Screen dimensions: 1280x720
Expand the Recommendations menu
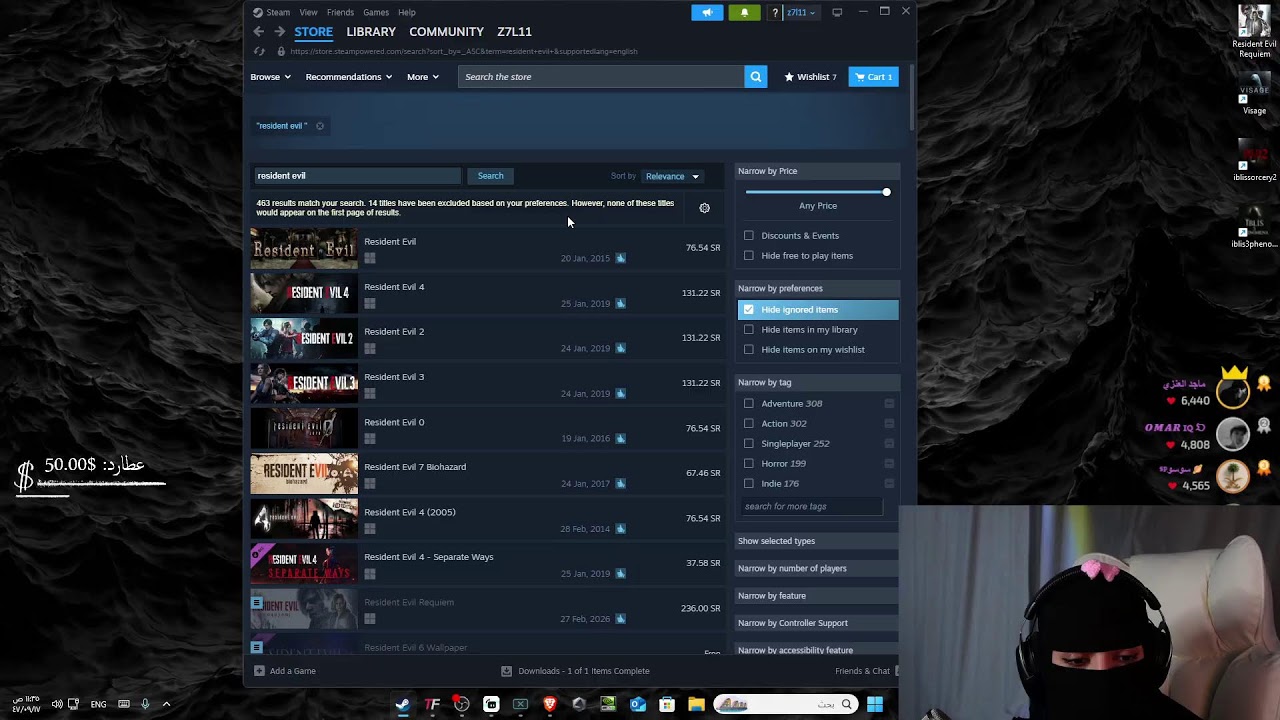tap(348, 77)
